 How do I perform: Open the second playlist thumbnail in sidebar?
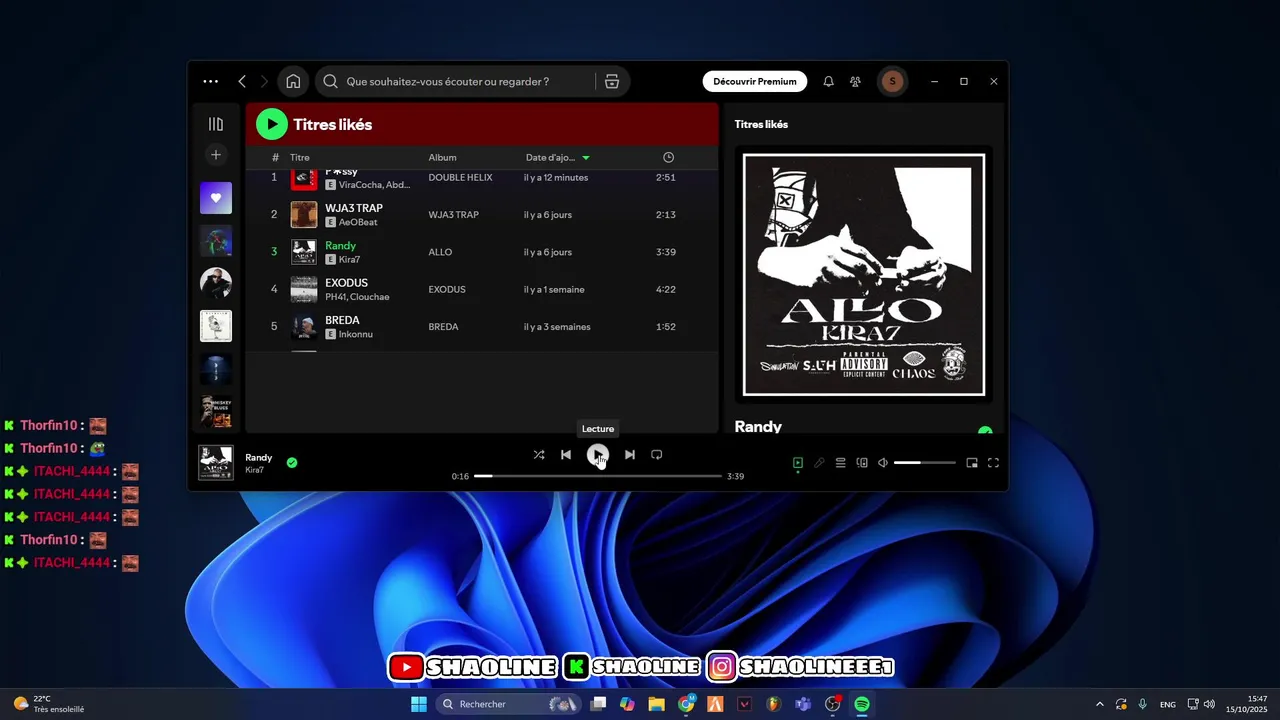pyautogui.click(x=216, y=241)
